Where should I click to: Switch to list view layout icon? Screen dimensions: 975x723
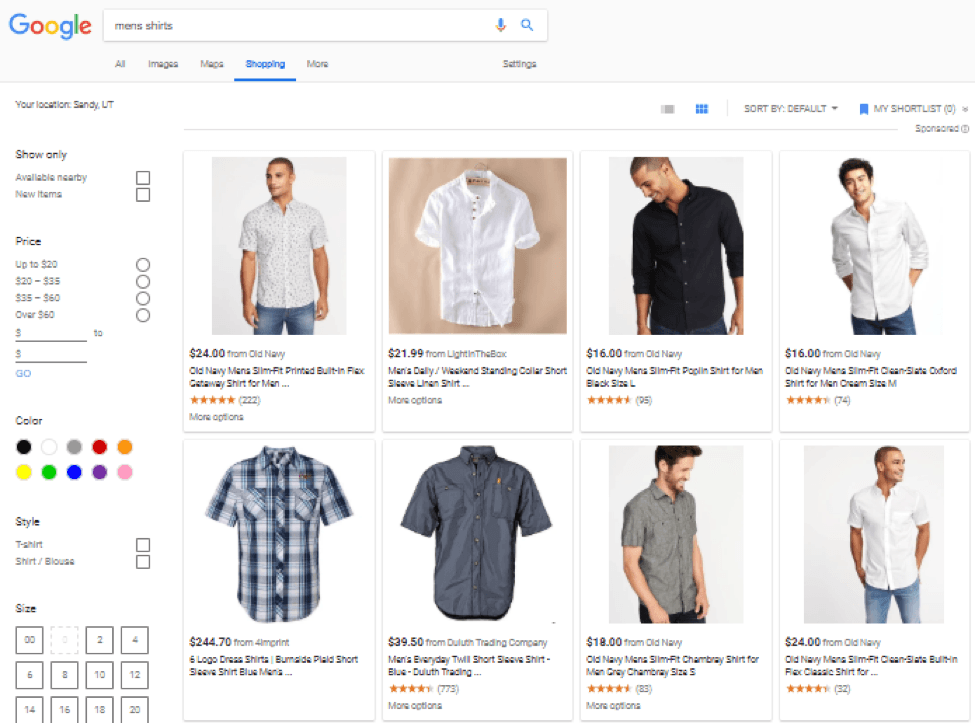click(668, 109)
